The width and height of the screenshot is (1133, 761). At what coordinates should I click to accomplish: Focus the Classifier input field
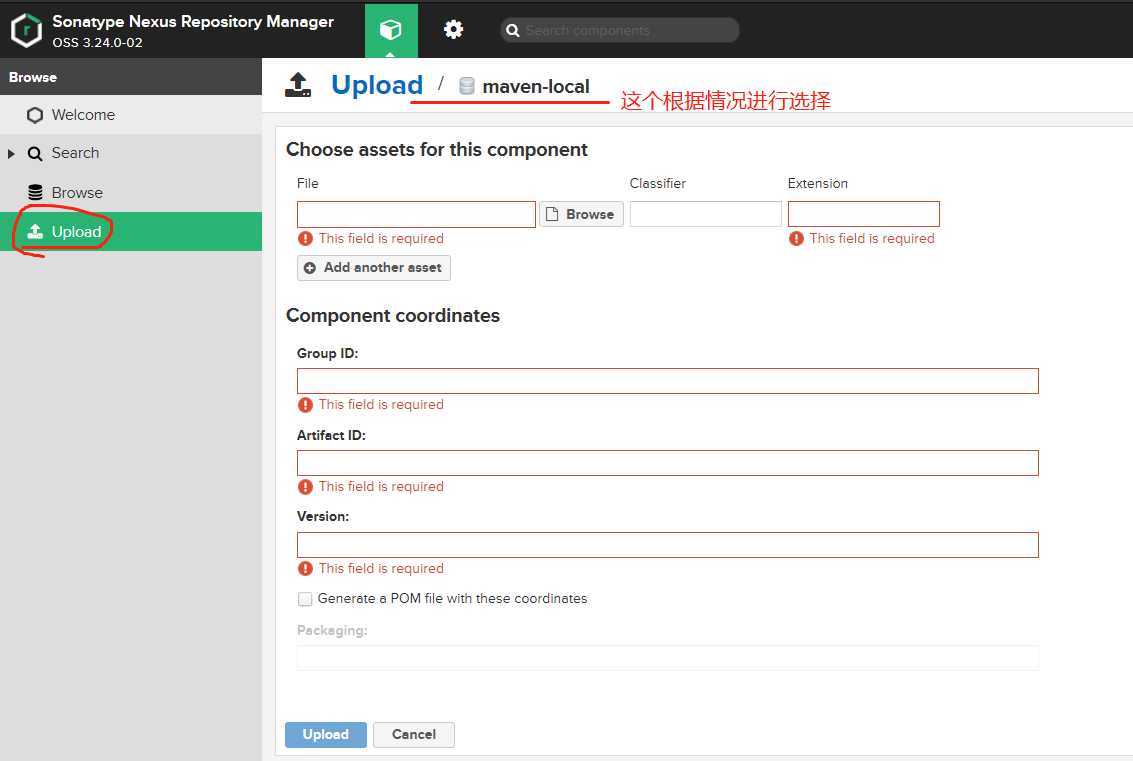(x=705, y=215)
